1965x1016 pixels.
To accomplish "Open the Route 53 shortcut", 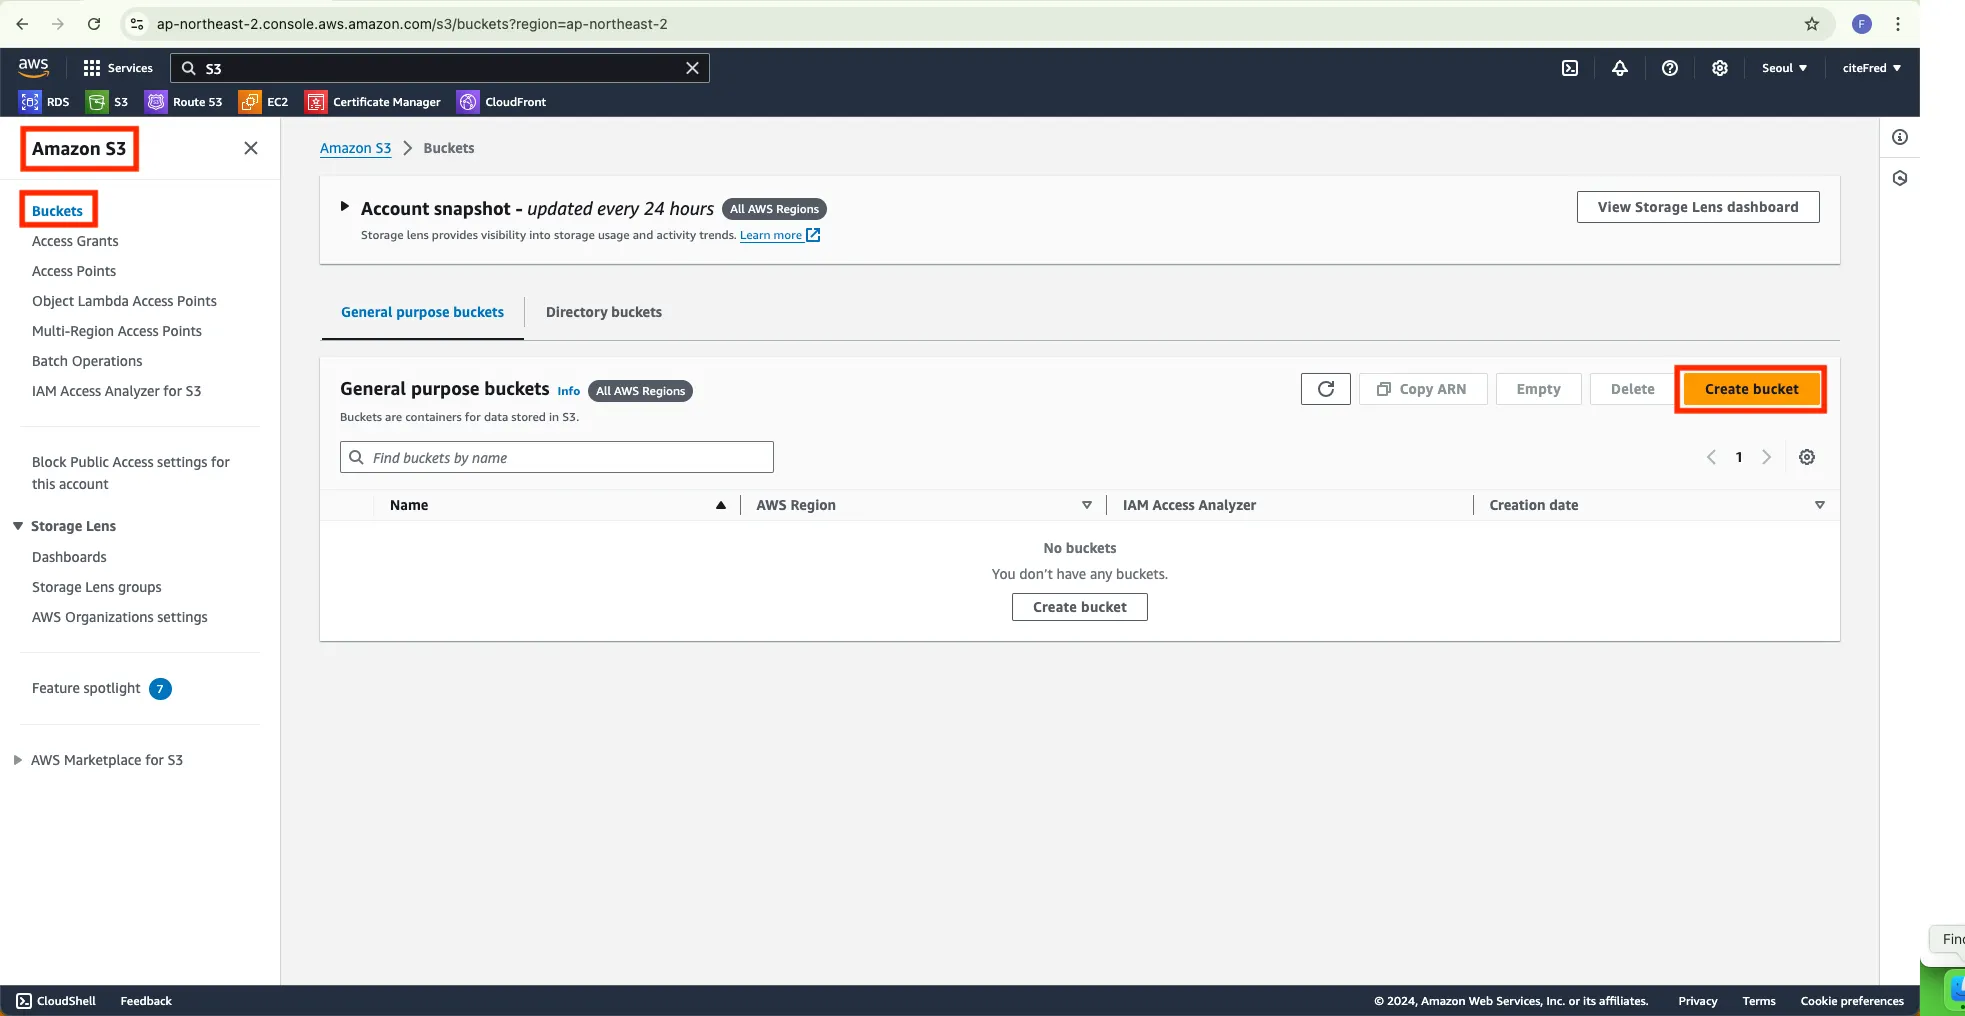I will (x=185, y=102).
